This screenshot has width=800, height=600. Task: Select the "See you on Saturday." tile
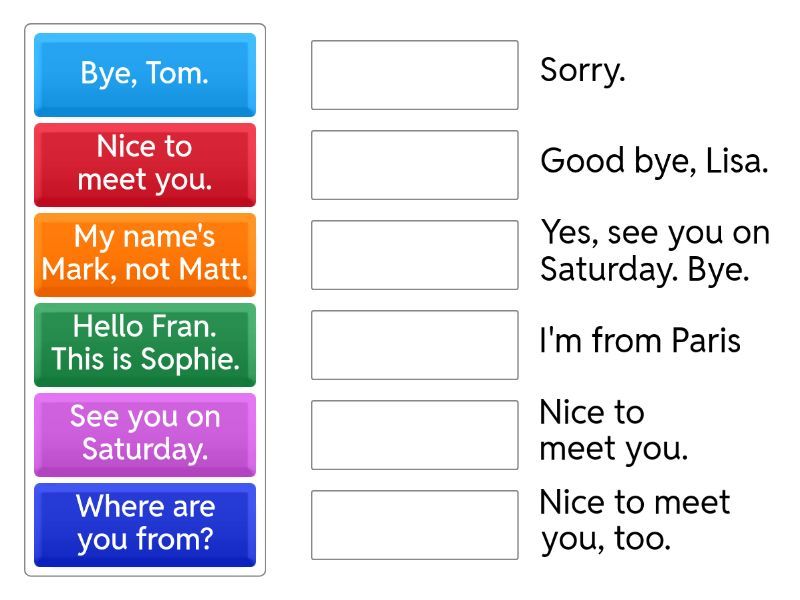[x=145, y=434]
